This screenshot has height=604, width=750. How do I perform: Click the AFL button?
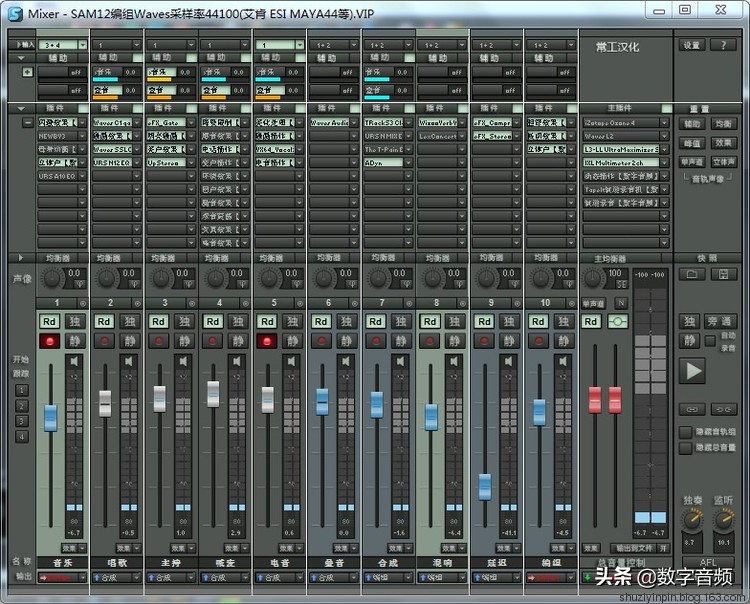[x=709, y=562]
